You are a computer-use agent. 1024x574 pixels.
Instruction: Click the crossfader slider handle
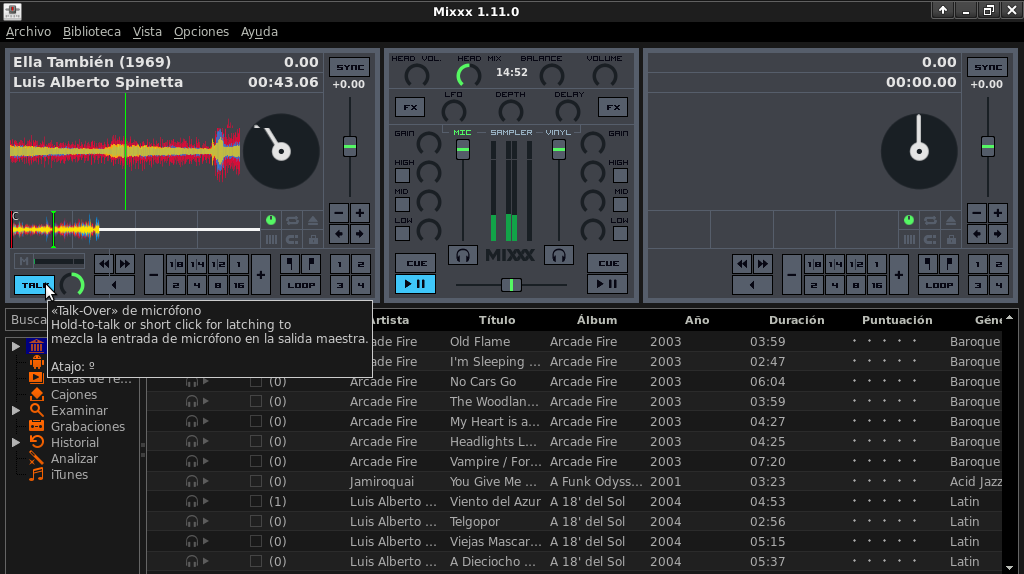tap(511, 285)
